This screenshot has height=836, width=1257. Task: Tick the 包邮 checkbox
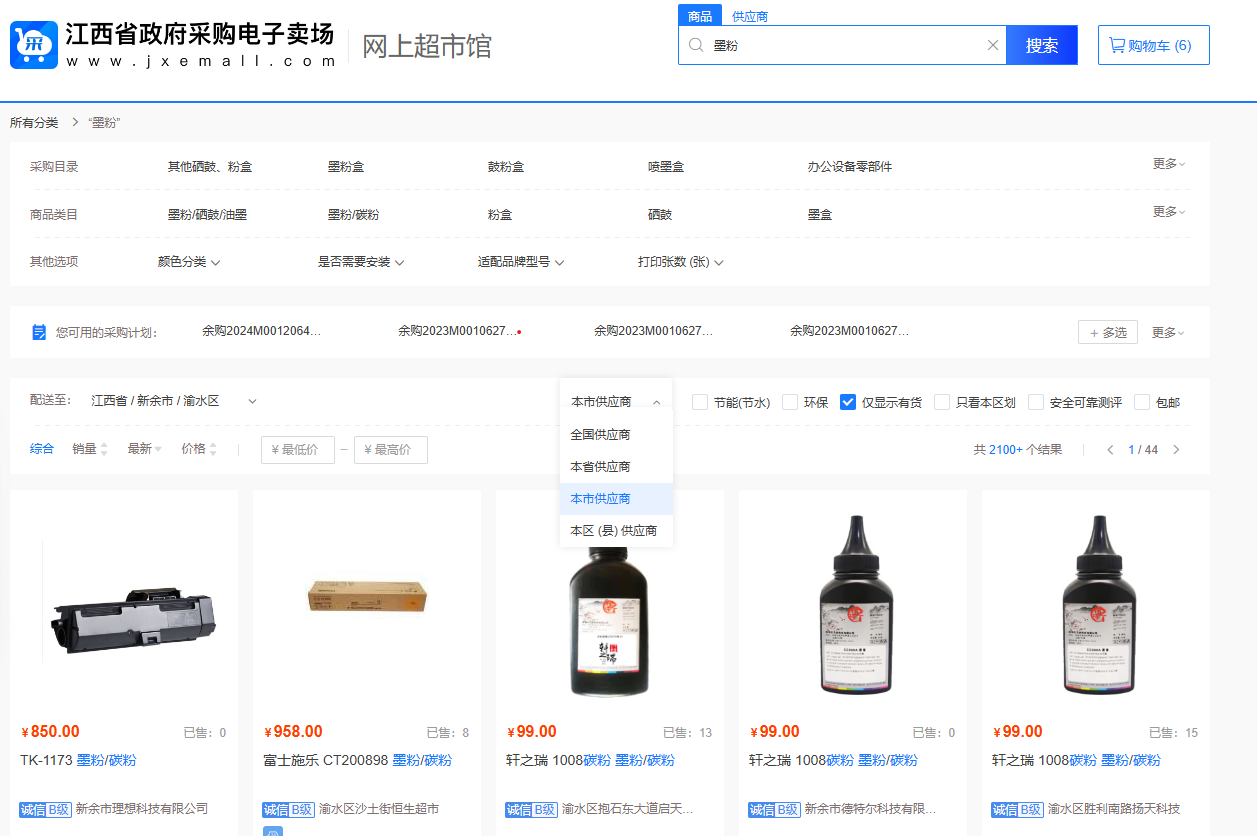(1142, 402)
